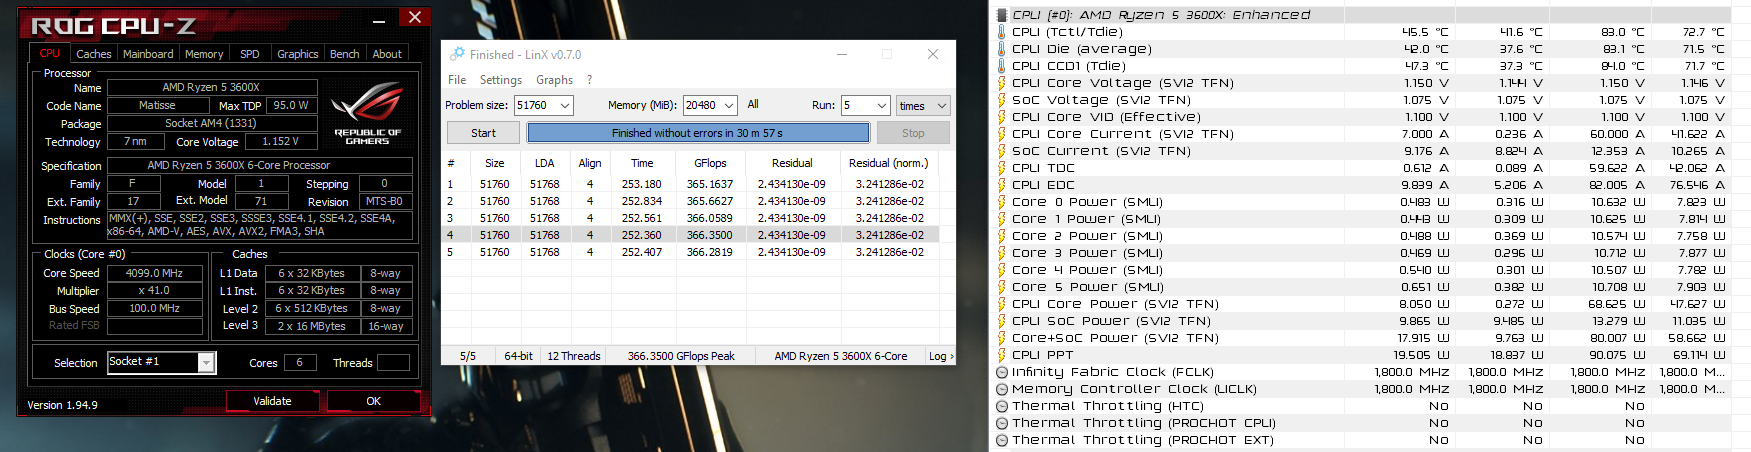Screen dimensions: 1751x452
Task: Click the bolt icon for CPU TDC
Action: coord(1002,168)
